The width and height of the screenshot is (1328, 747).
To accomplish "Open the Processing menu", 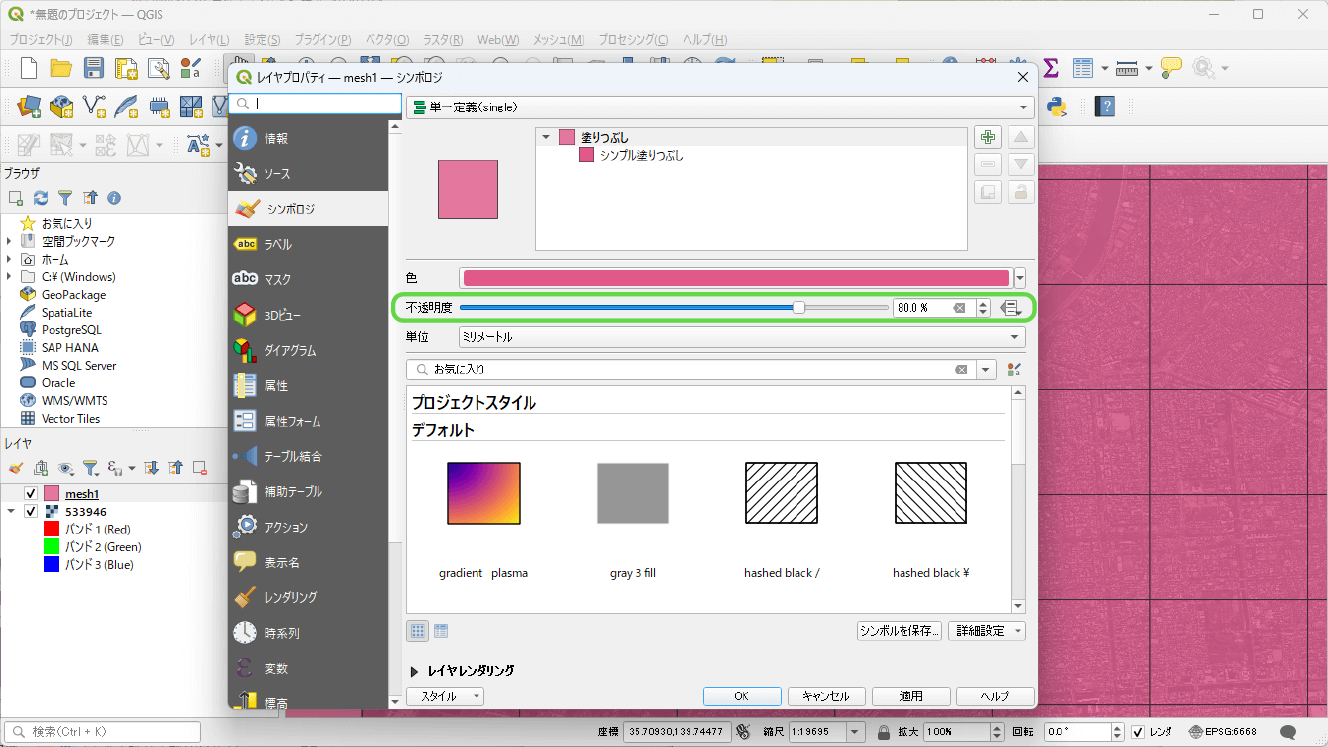I will click(633, 40).
